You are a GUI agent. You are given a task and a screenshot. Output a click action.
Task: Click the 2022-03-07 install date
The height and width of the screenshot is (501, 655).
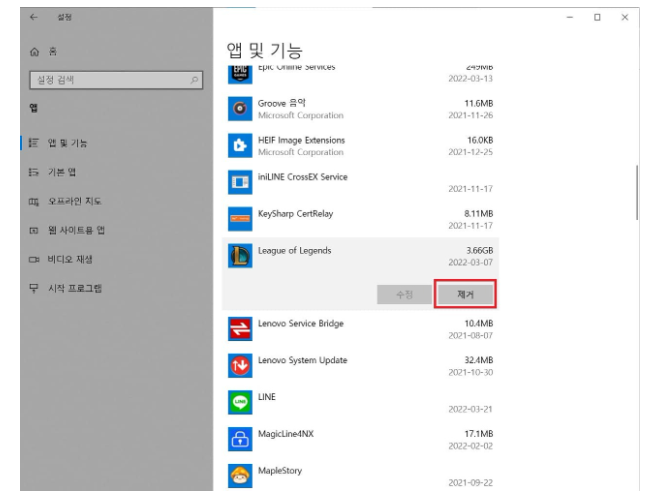[x=471, y=262]
